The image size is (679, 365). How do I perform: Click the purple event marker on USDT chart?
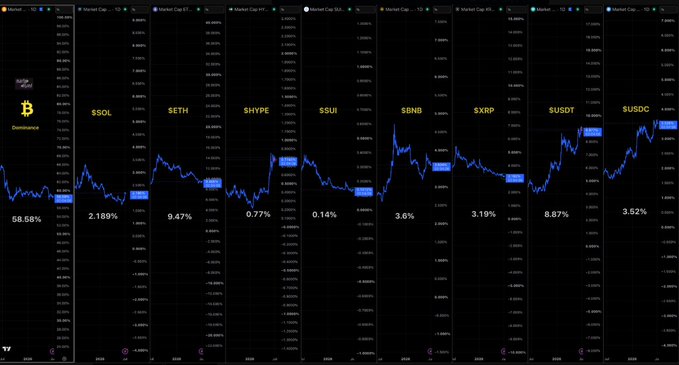[581, 351]
